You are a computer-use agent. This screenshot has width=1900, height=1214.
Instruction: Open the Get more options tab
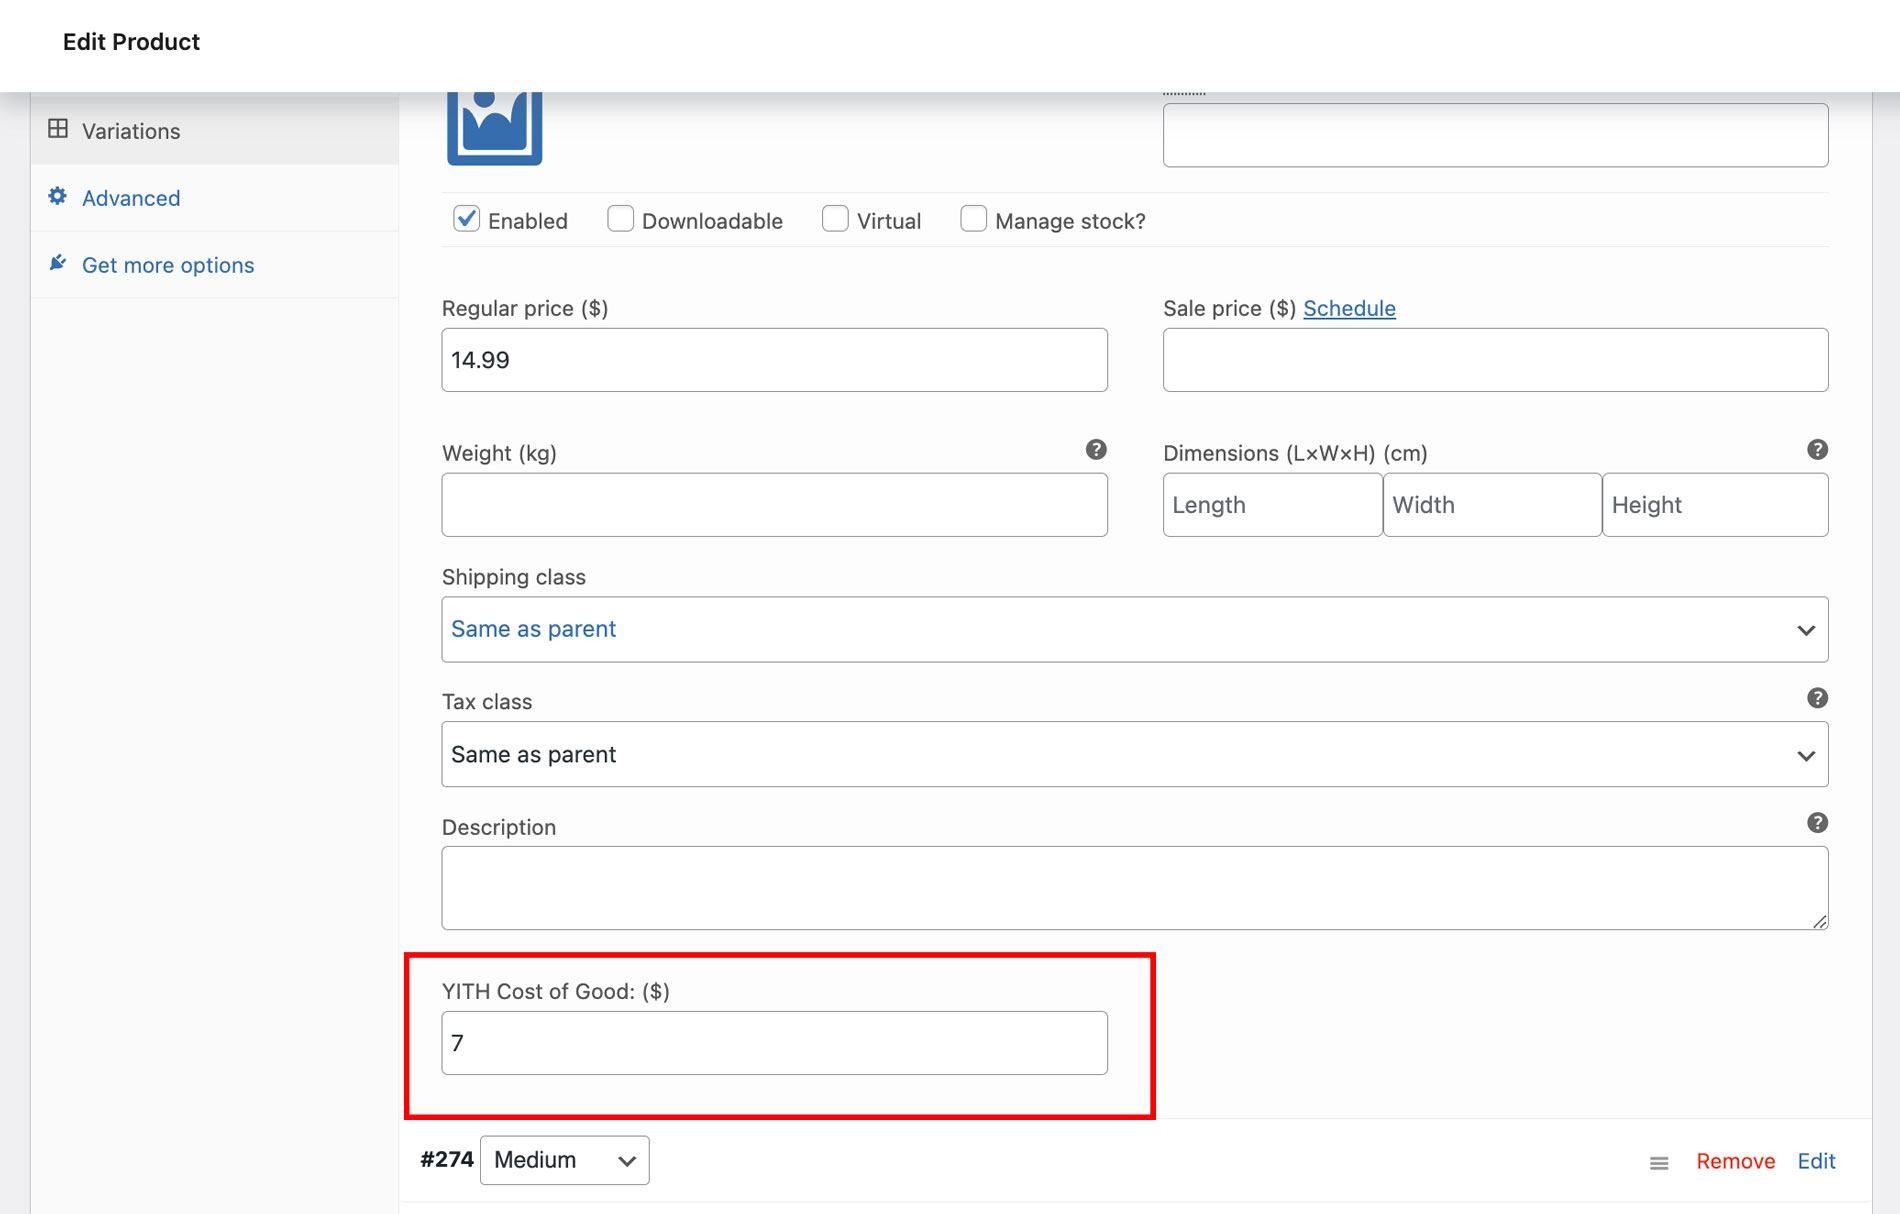(x=215, y=264)
